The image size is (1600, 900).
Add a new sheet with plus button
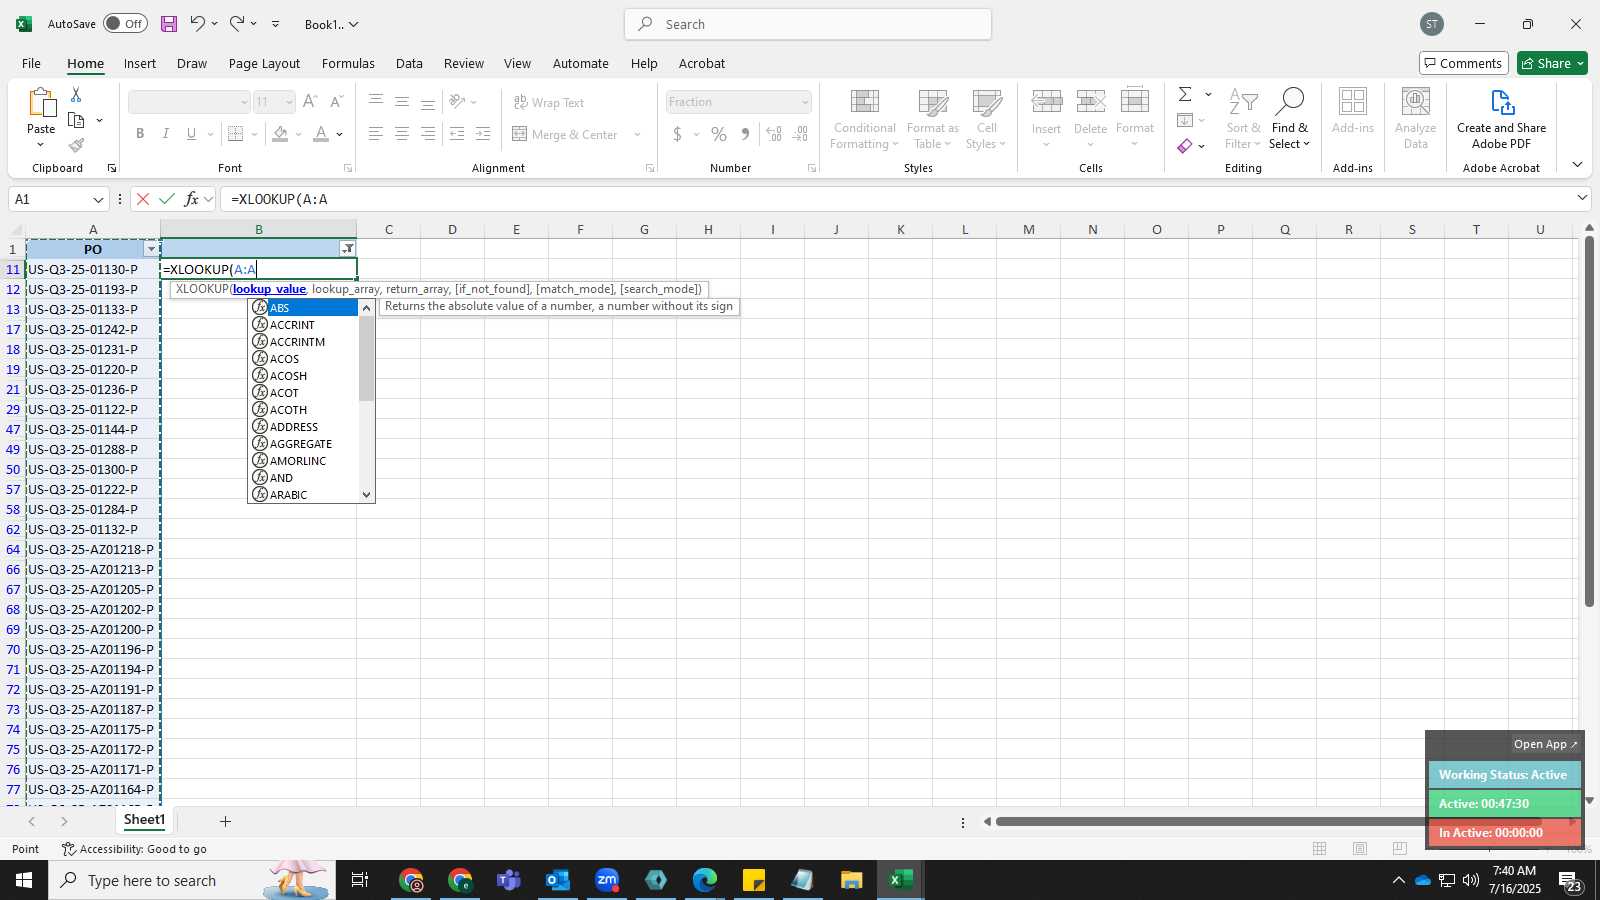click(x=225, y=821)
